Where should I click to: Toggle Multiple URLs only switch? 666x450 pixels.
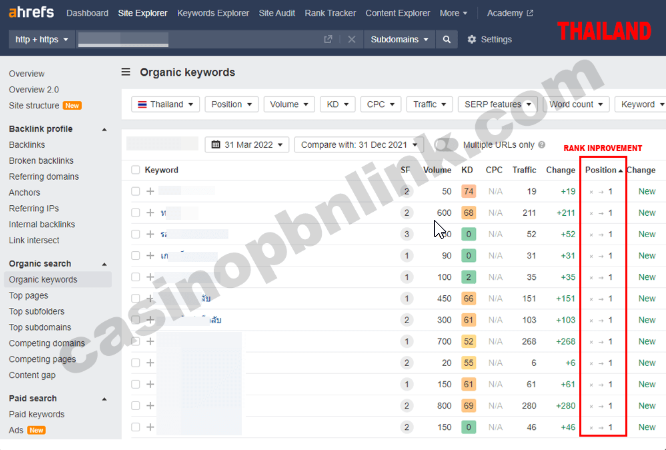point(446,144)
